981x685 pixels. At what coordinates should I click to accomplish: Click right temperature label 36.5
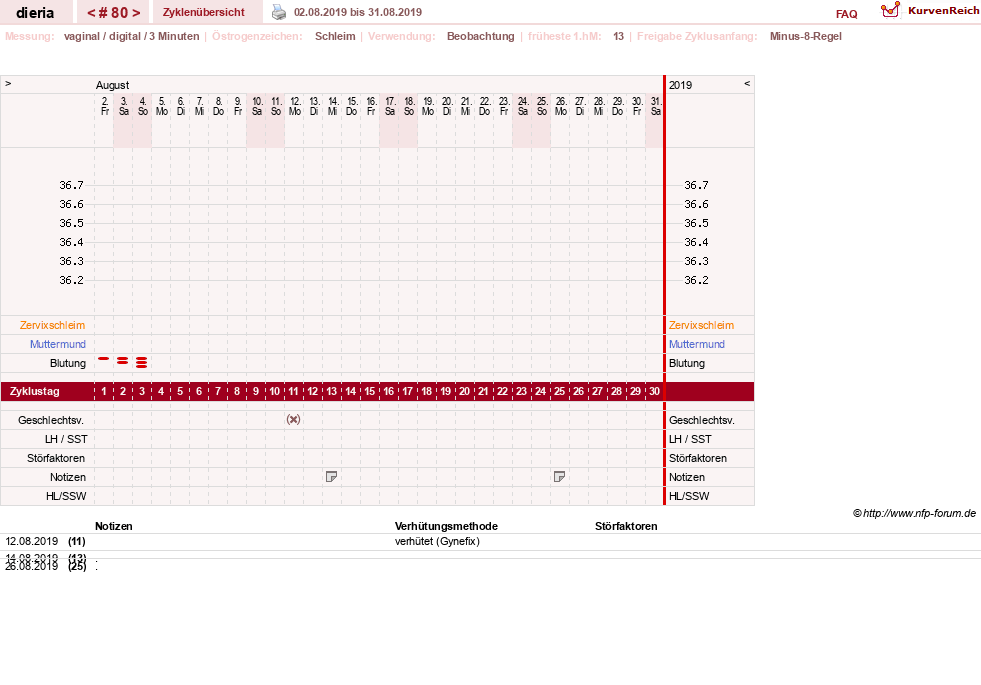(x=696, y=223)
